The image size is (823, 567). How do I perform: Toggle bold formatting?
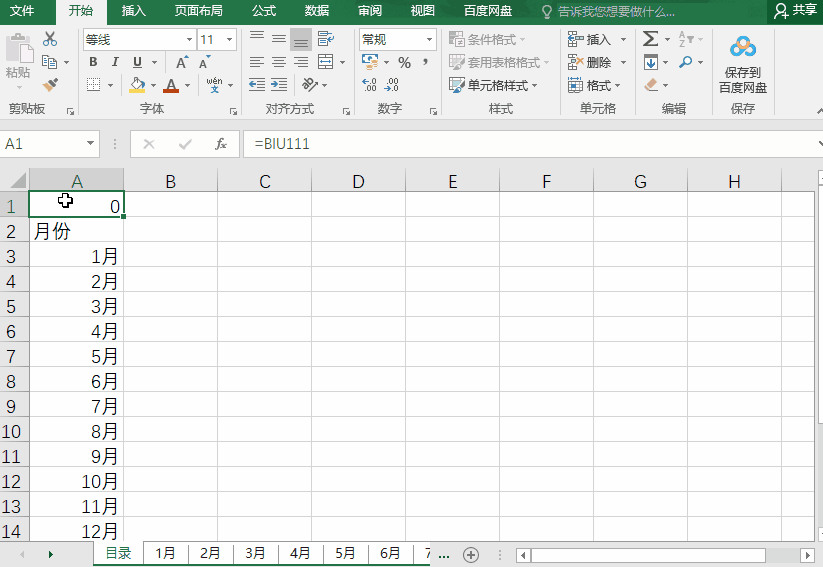tap(93, 62)
